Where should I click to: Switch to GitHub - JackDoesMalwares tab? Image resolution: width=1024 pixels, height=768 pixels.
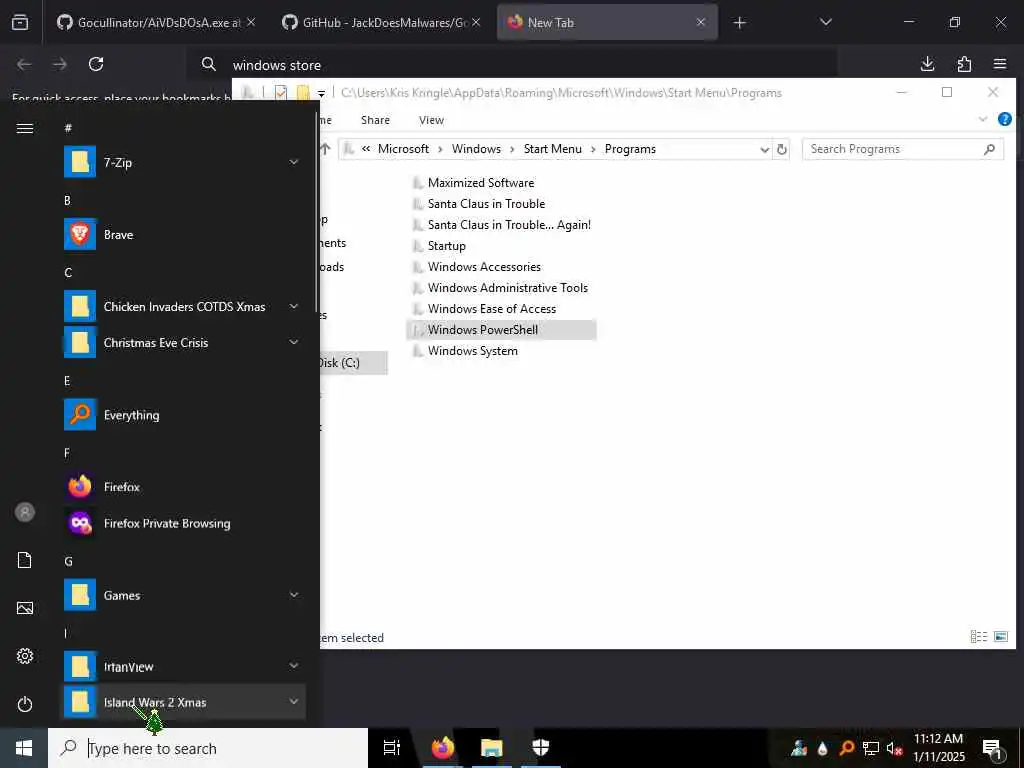(x=381, y=22)
